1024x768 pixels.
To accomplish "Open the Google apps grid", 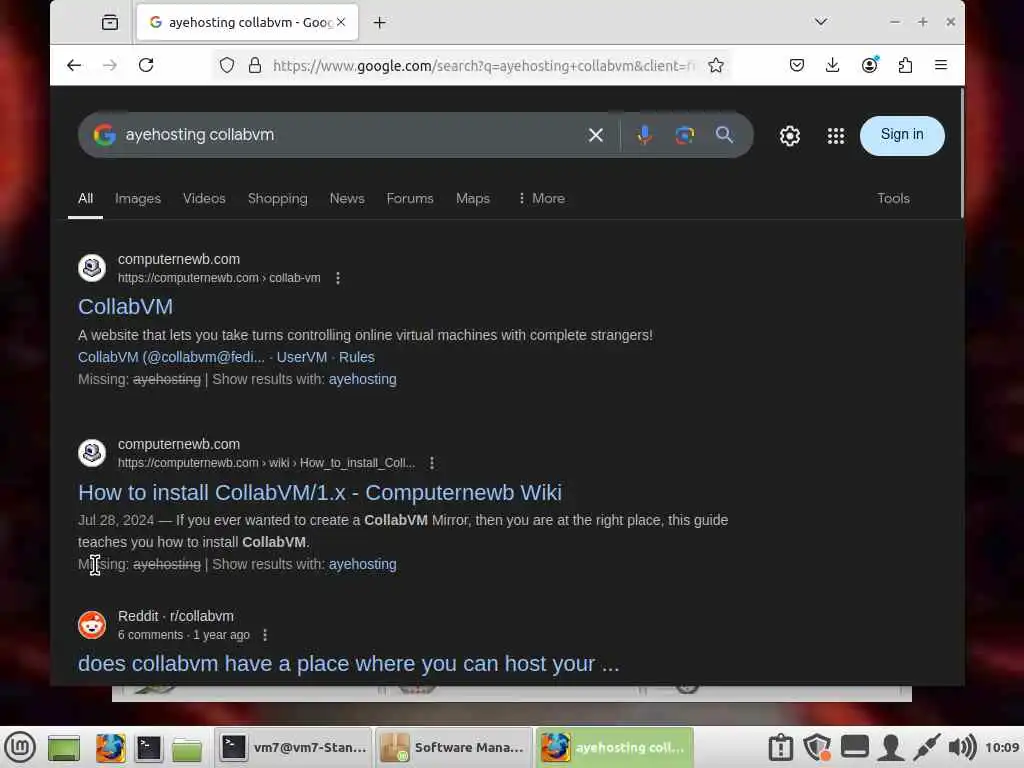I will pyautogui.click(x=836, y=136).
